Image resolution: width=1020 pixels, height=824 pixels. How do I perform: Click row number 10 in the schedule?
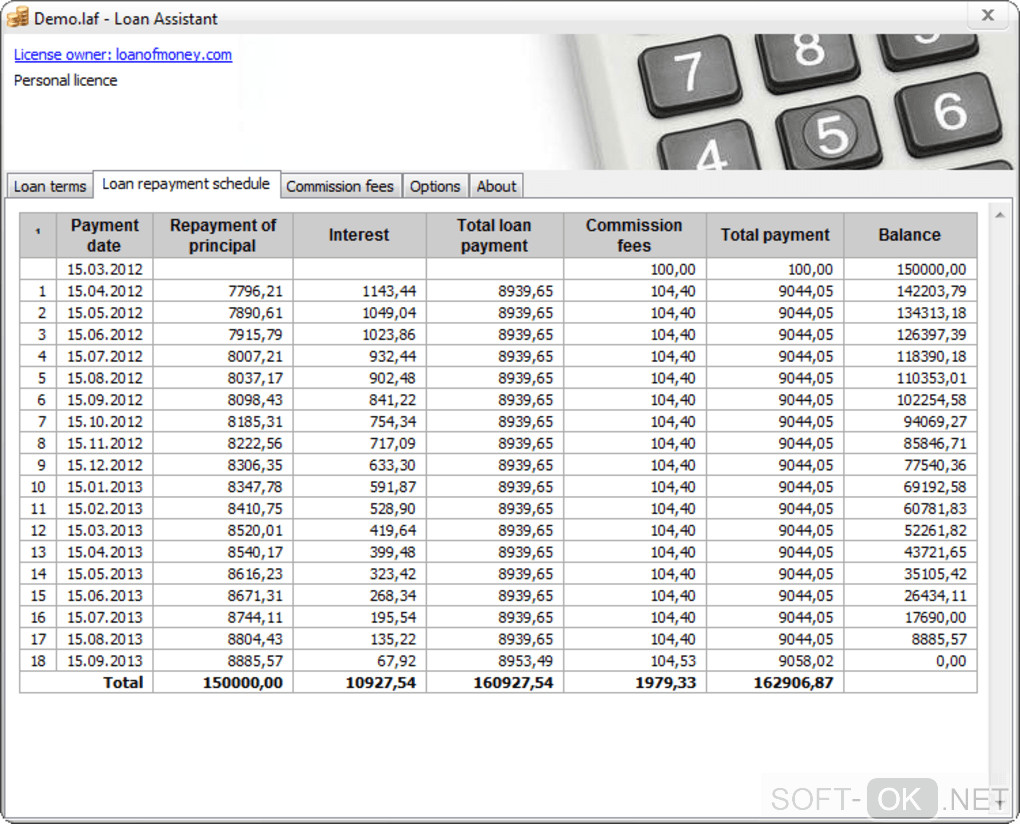pyautogui.click(x=38, y=487)
